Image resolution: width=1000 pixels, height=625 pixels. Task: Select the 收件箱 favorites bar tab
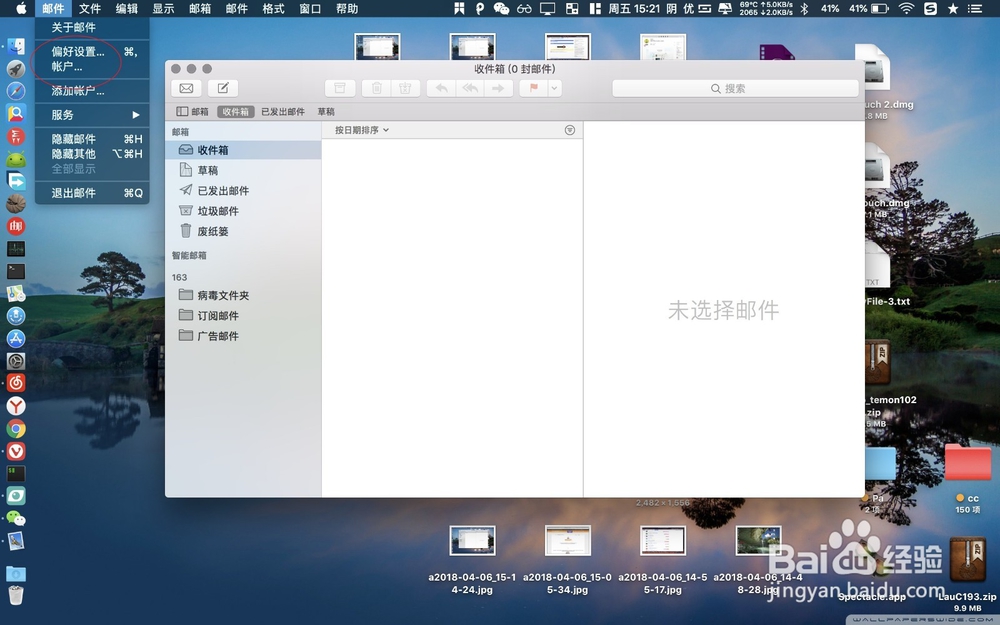tap(235, 112)
